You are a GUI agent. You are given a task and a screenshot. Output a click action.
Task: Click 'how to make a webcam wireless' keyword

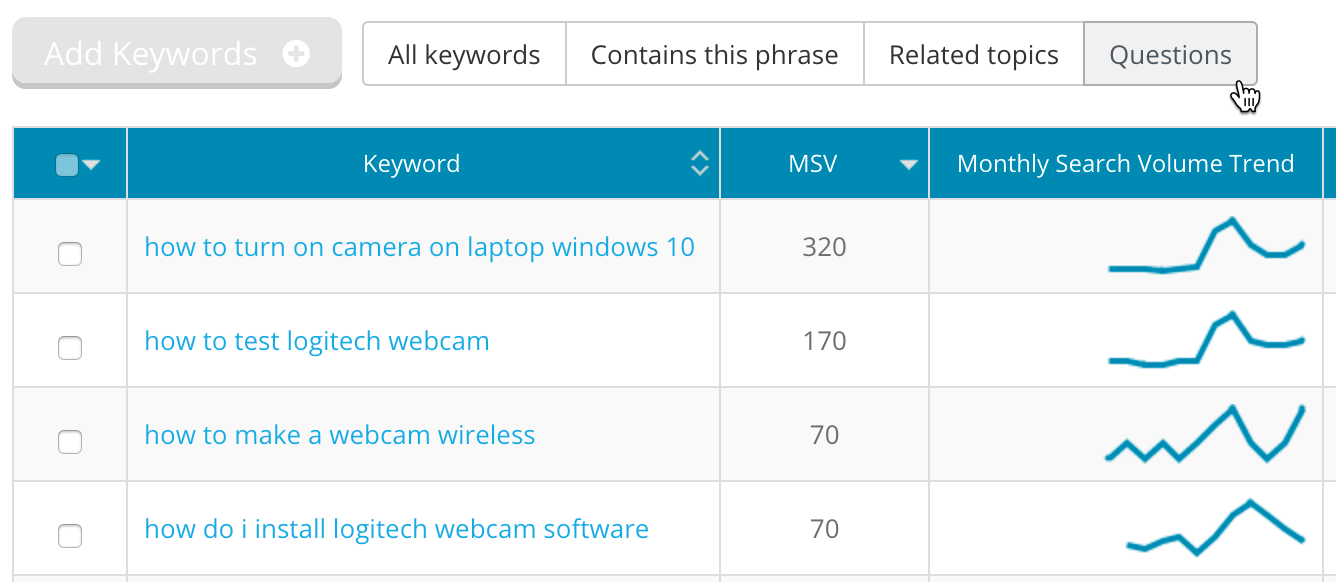coord(340,435)
